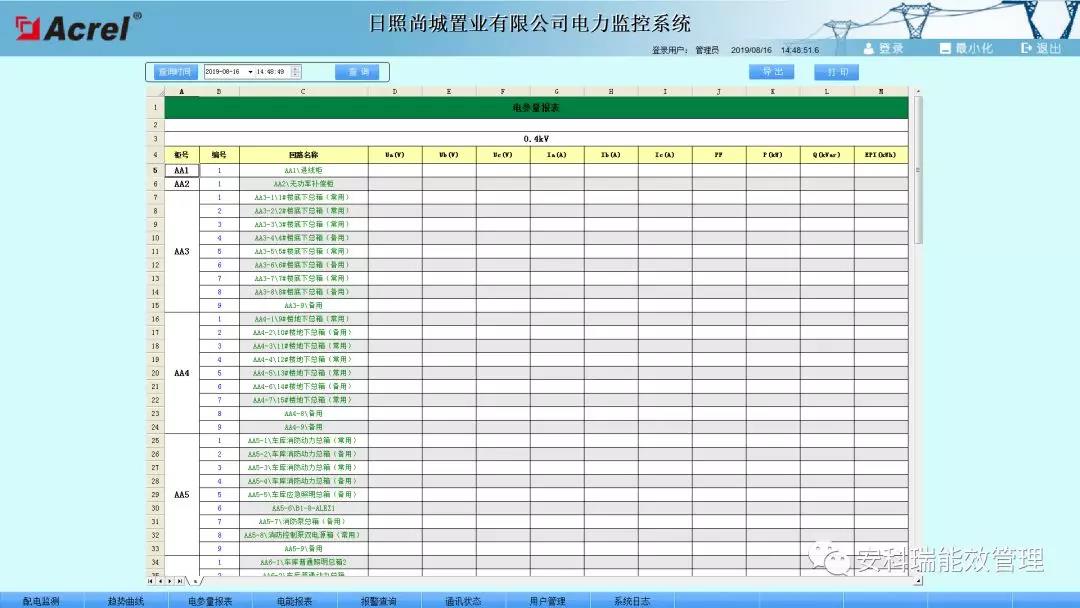Click the AA2\无功率补偿柜 circuit name

click(303, 184)
